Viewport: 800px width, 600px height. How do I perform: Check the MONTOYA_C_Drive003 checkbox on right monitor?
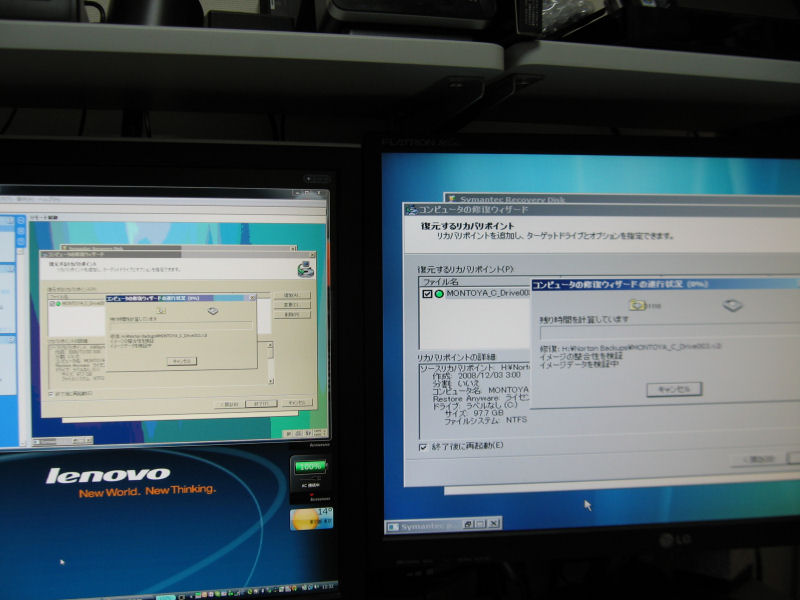[427, 294]
